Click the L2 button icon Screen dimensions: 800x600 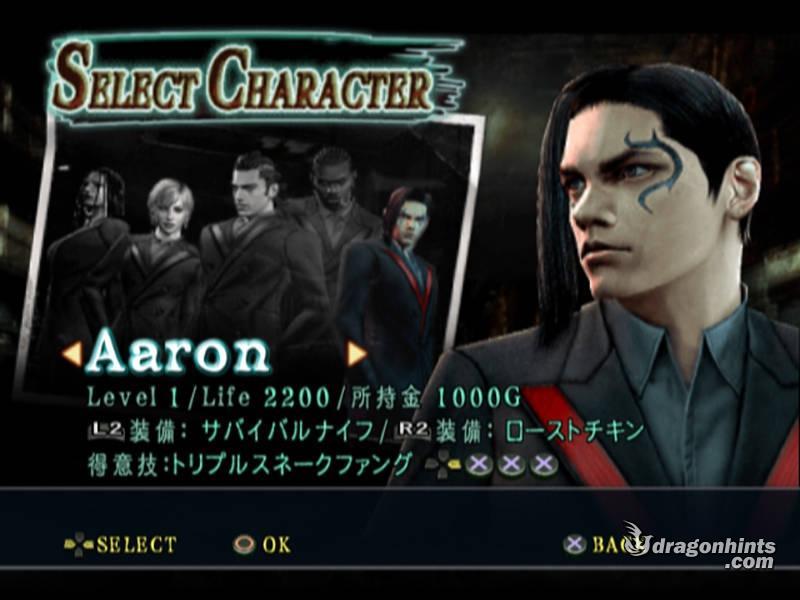tap(107, 431)
